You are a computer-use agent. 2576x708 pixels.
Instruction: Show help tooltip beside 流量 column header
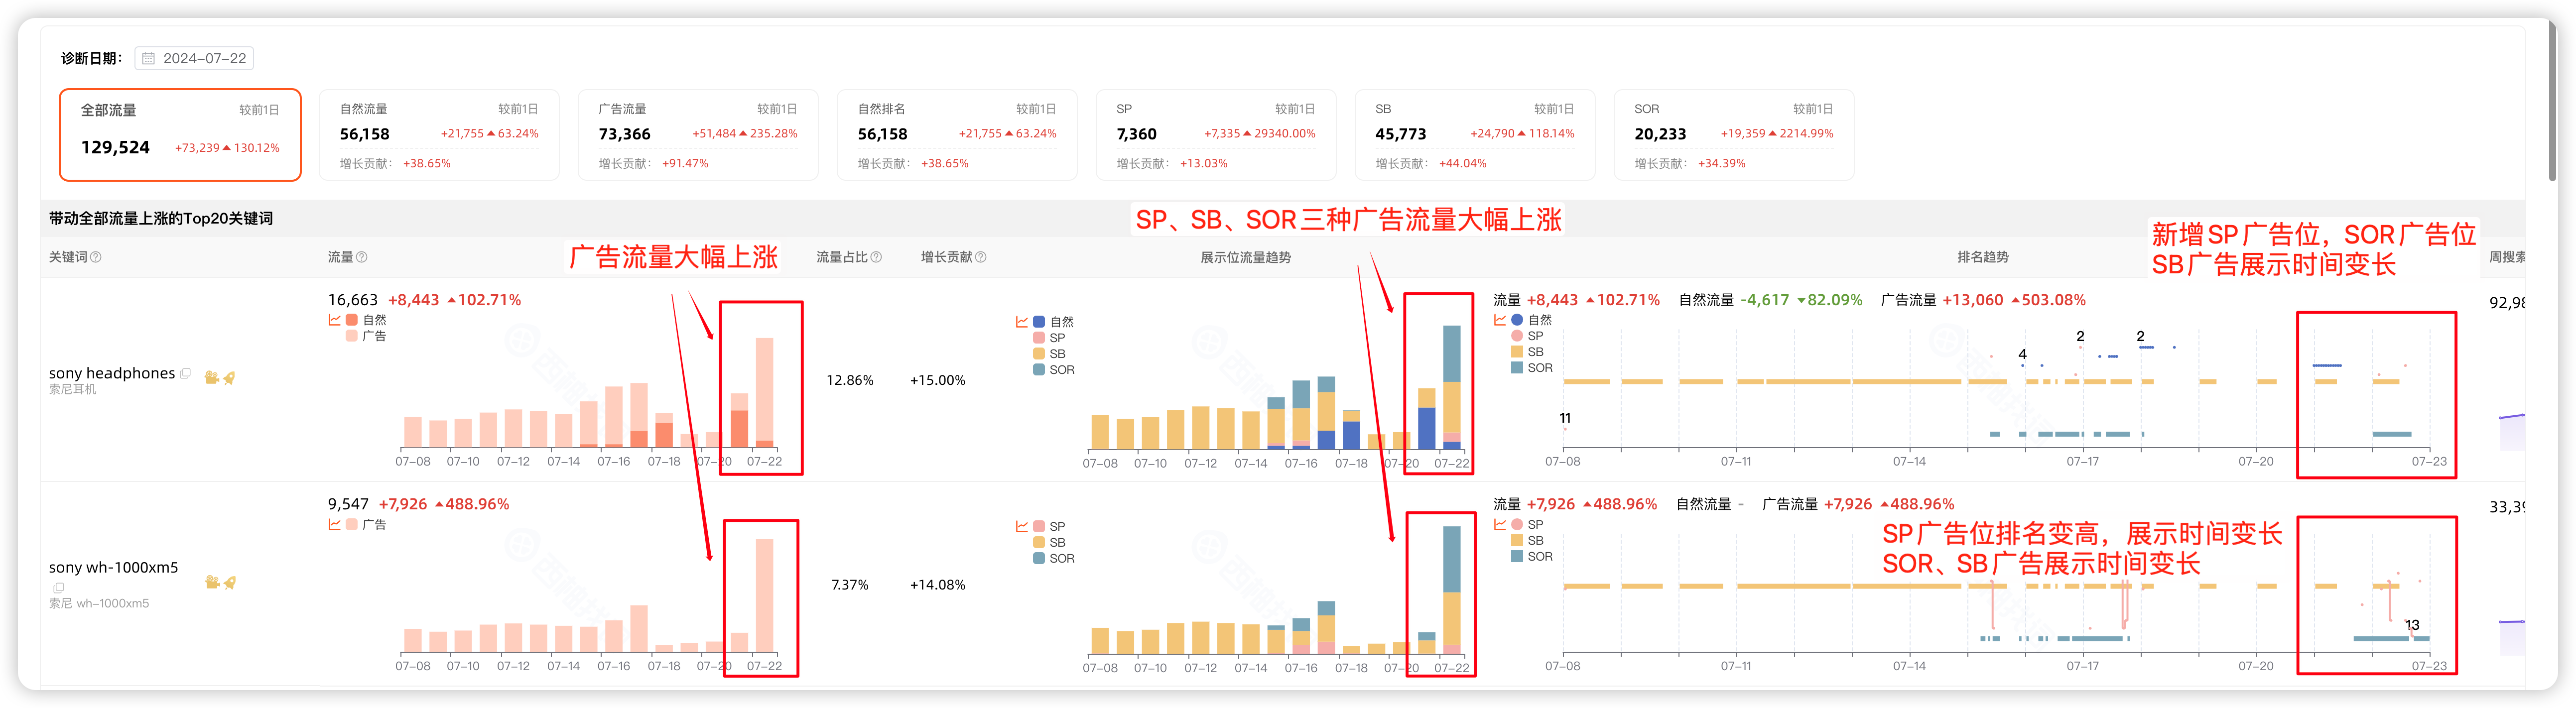(x=362, y=257)
